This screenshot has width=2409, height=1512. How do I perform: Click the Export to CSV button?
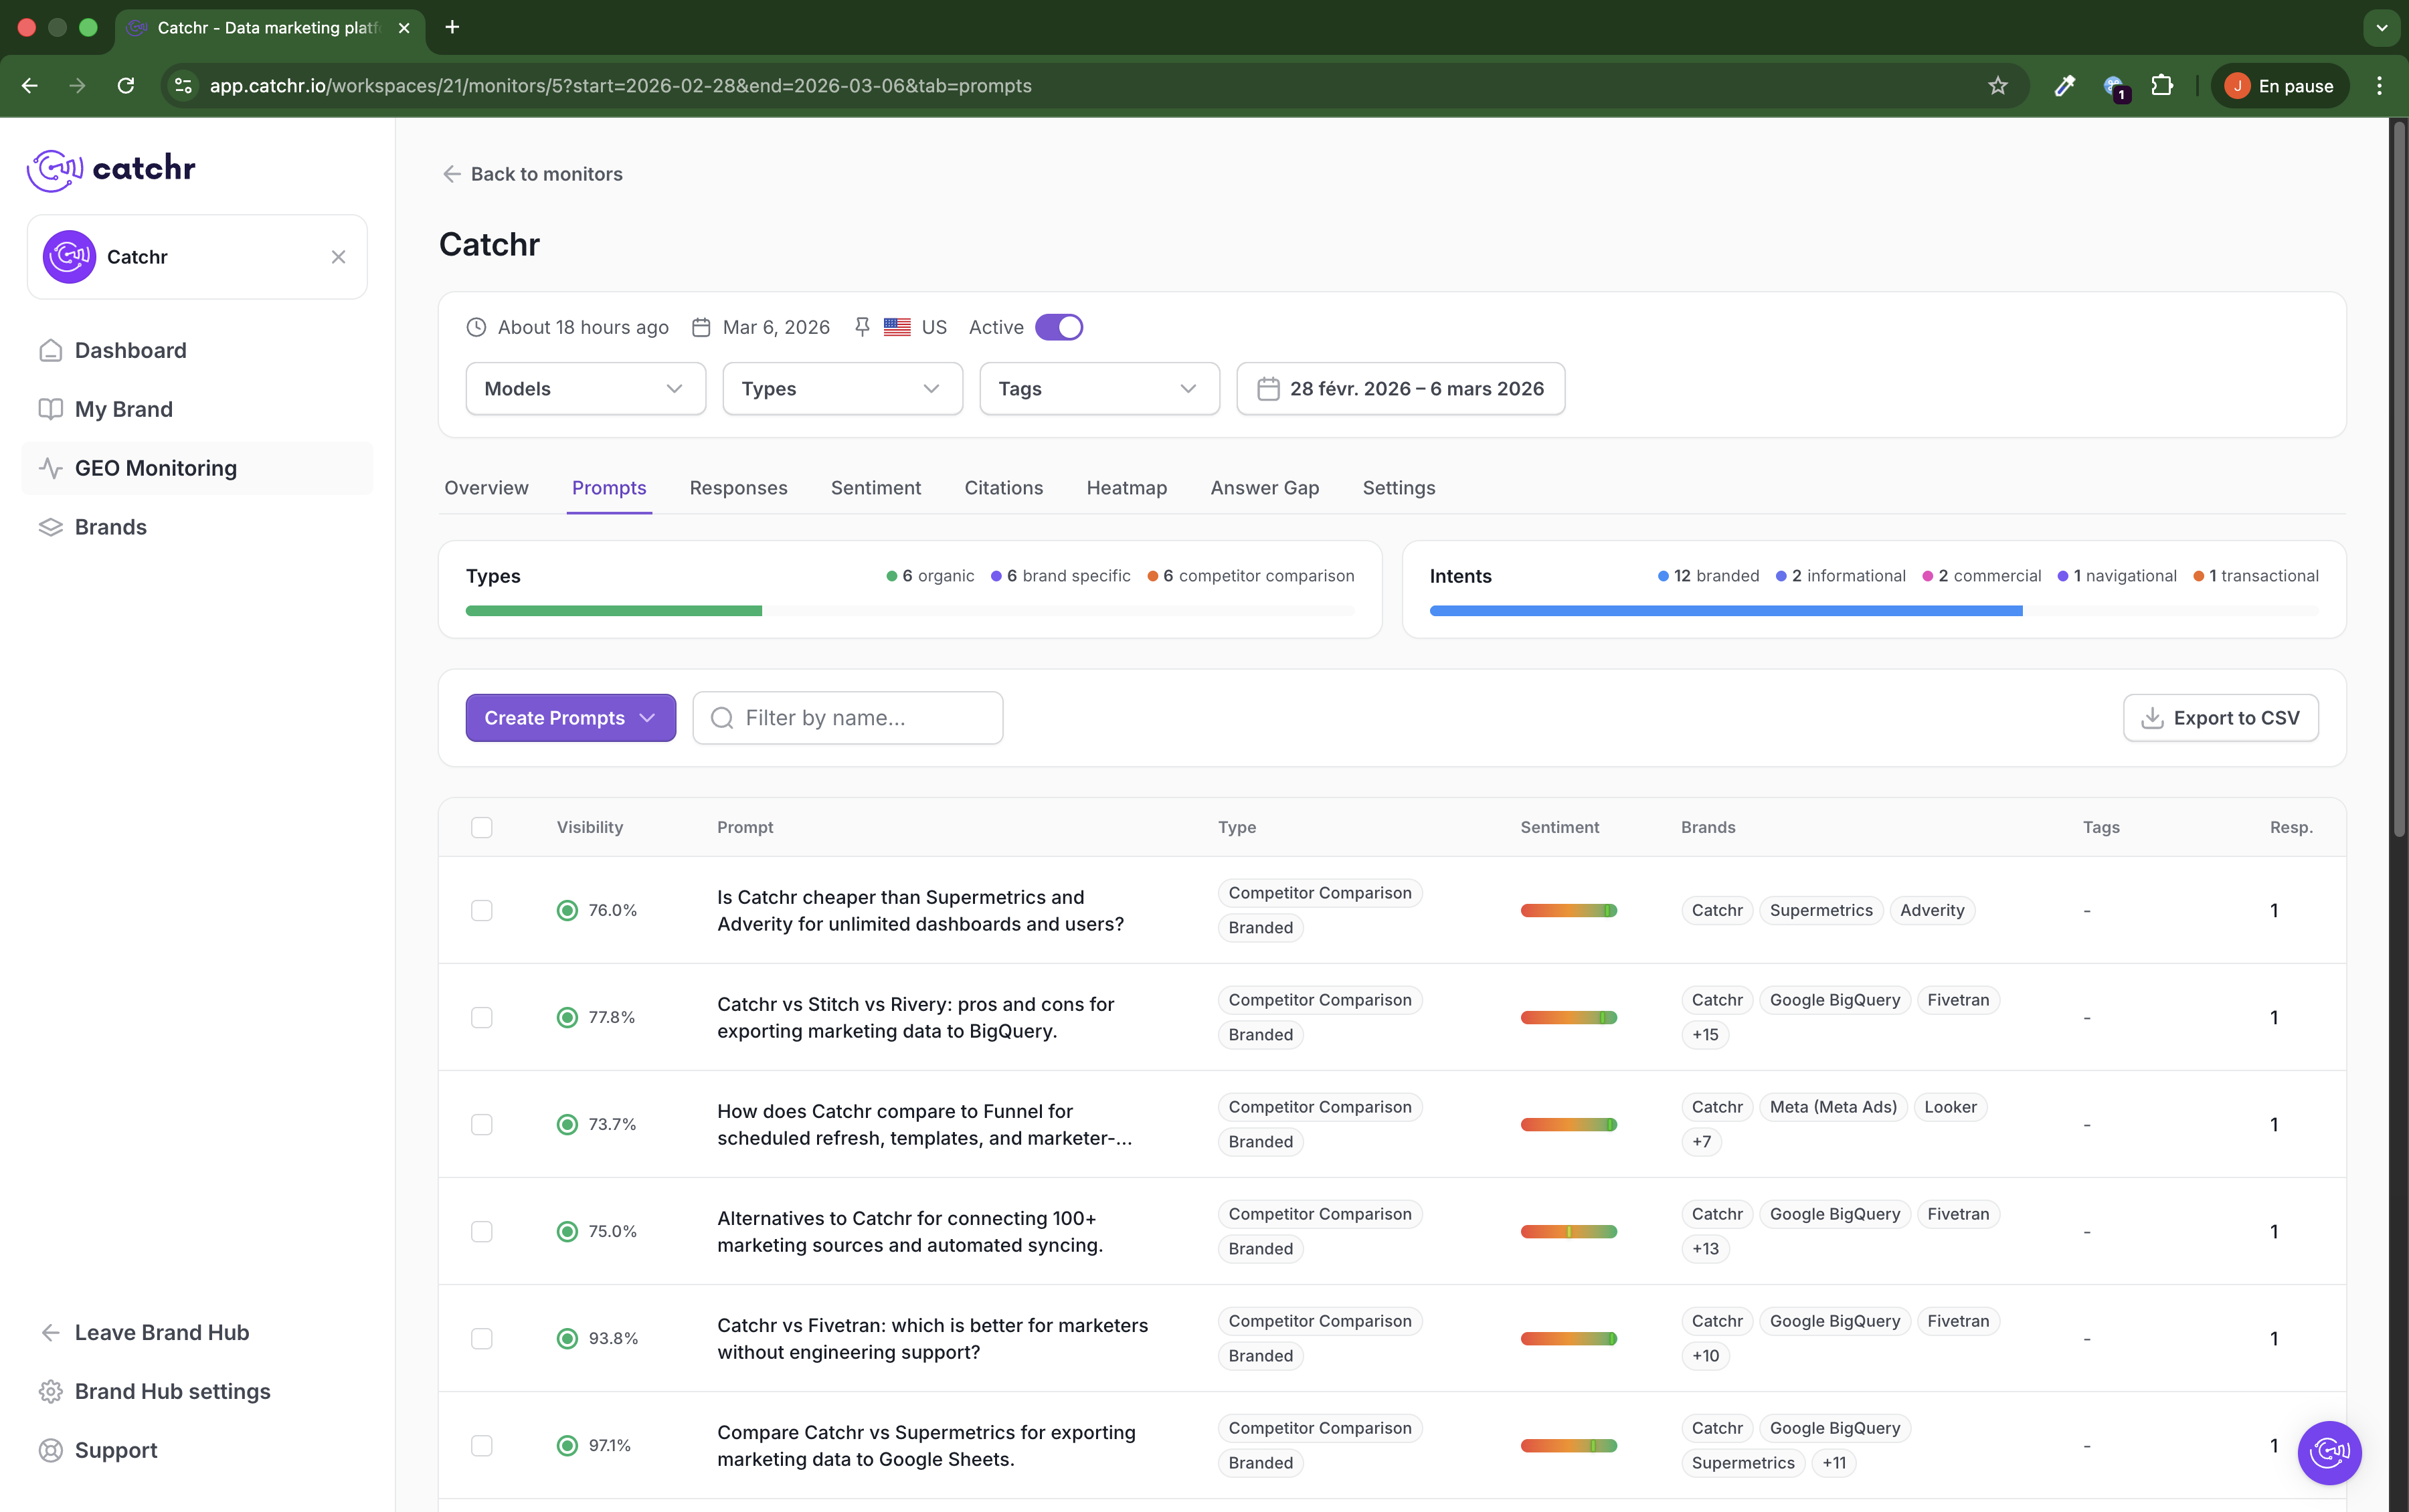coord(2220,718)
